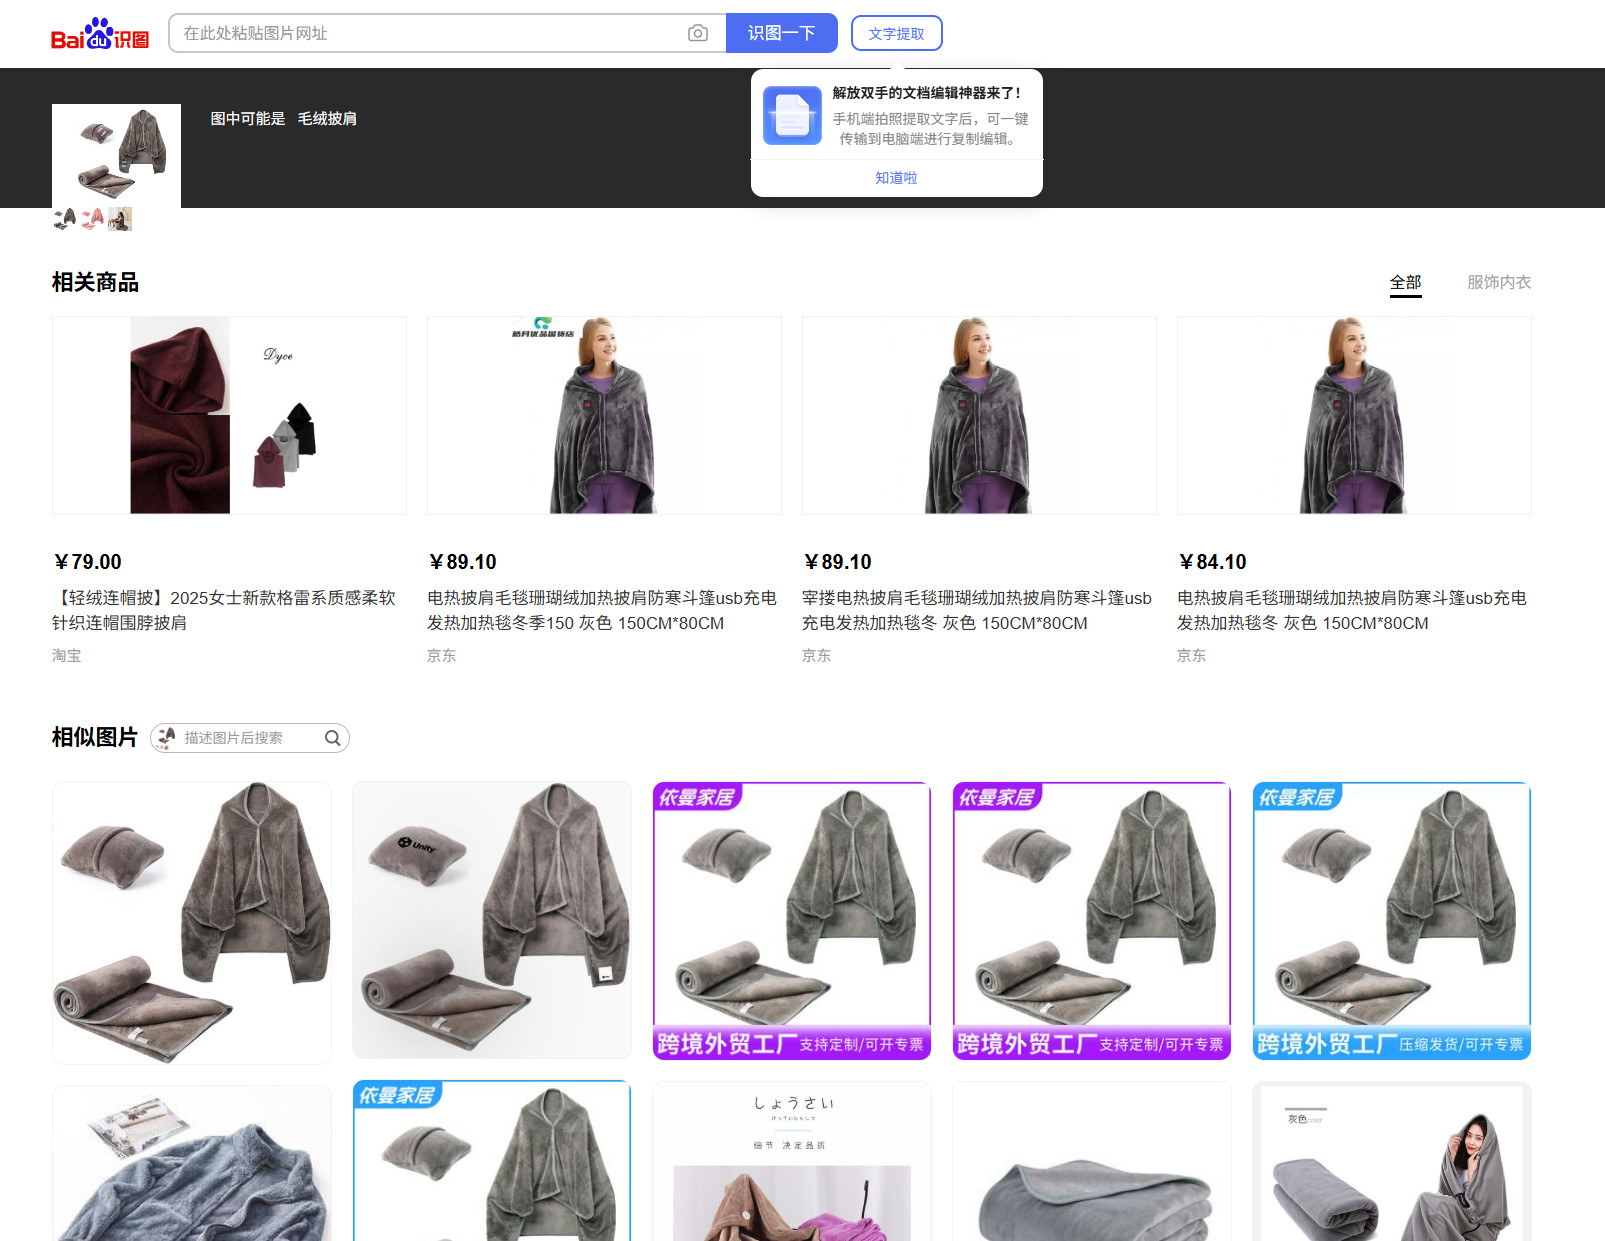Click the main uploaded query image preview
Viewport: 1605px width, 1241px height.
pos(116,155)
